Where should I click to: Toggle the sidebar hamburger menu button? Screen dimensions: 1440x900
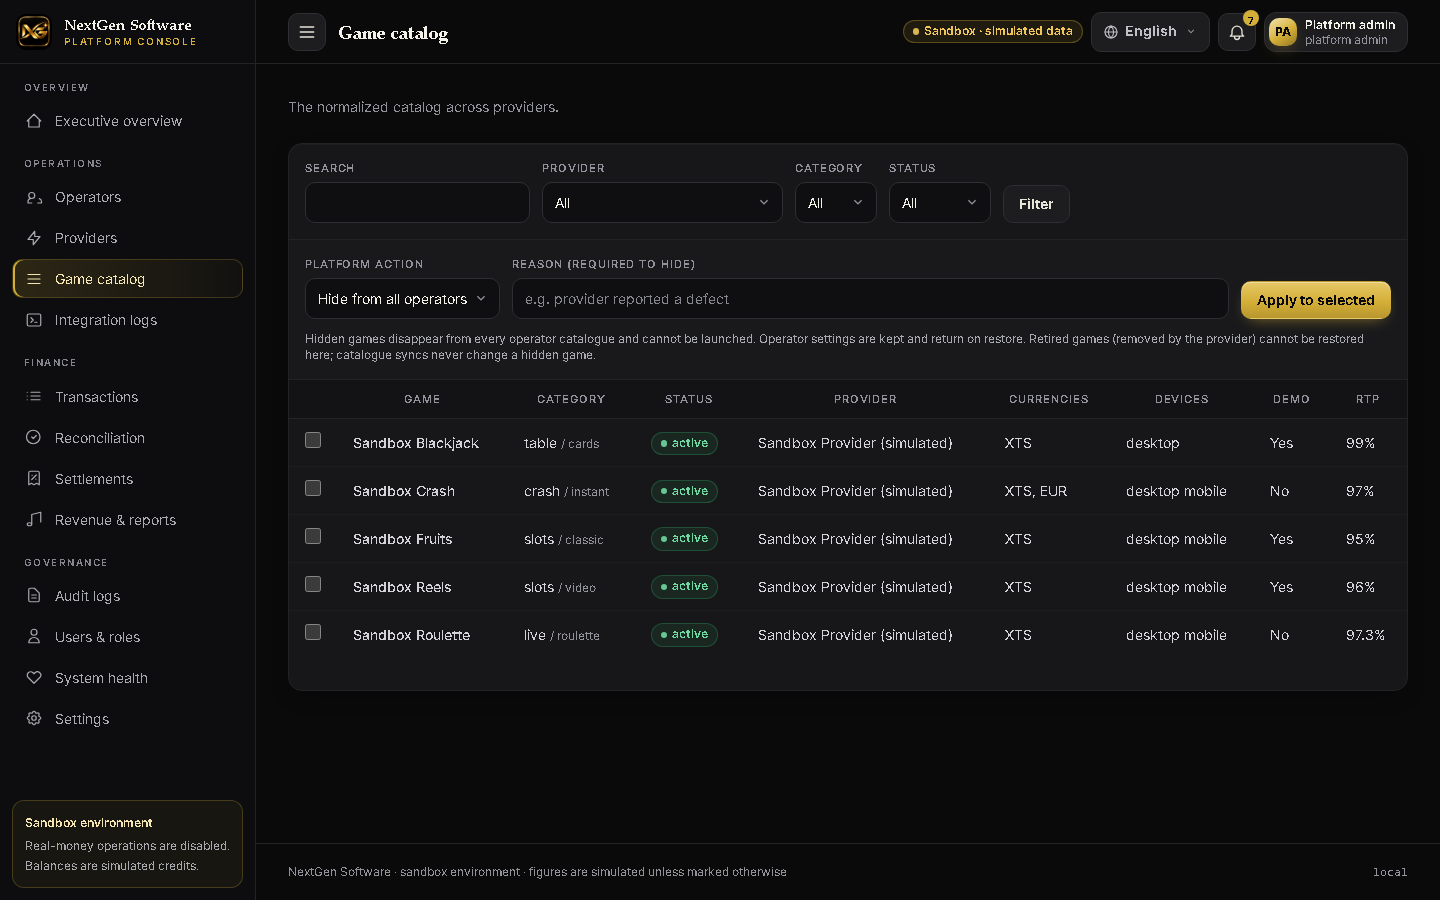307,32
